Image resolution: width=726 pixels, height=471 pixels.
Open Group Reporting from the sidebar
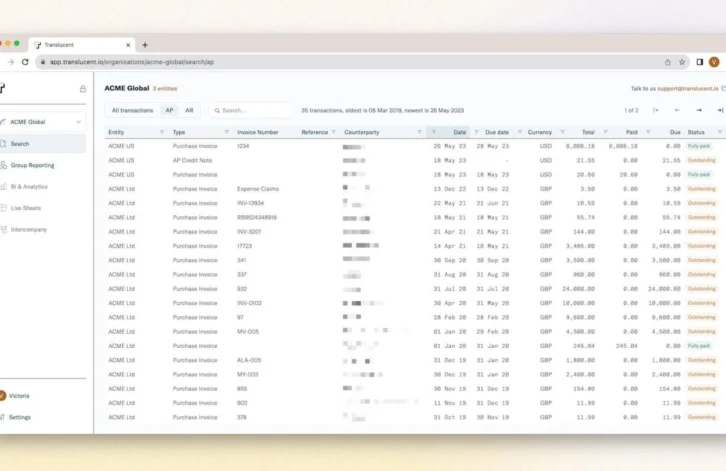pos(32,165)
